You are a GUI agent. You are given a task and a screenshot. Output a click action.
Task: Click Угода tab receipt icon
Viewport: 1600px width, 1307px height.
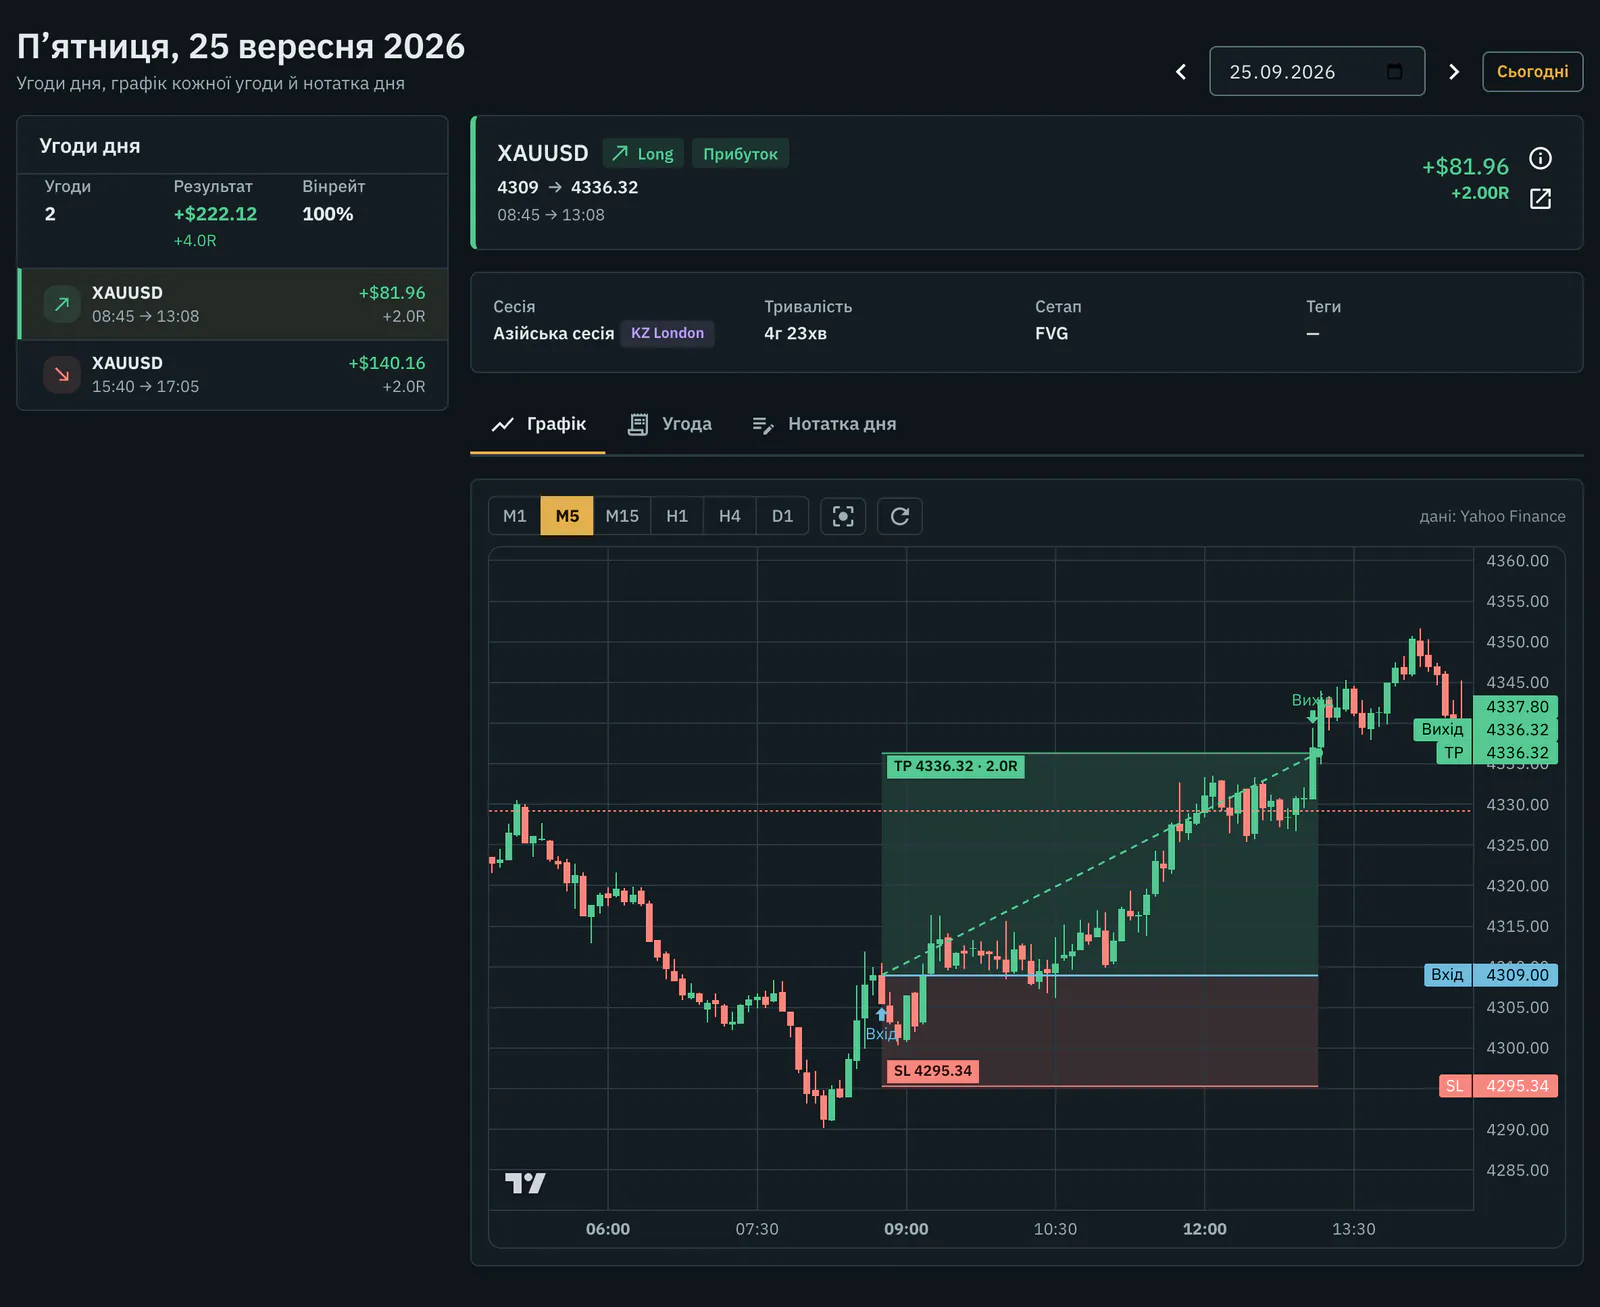(637, 424)
